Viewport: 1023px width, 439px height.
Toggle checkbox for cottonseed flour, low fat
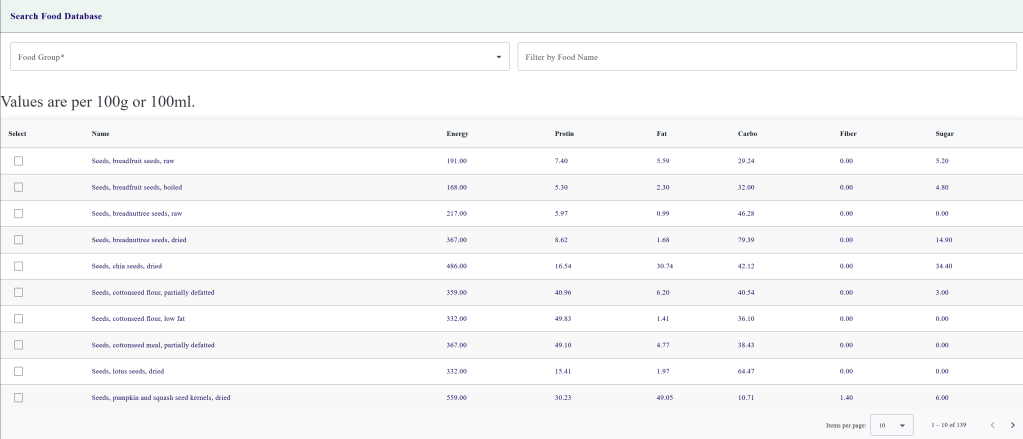pos(18,318)
